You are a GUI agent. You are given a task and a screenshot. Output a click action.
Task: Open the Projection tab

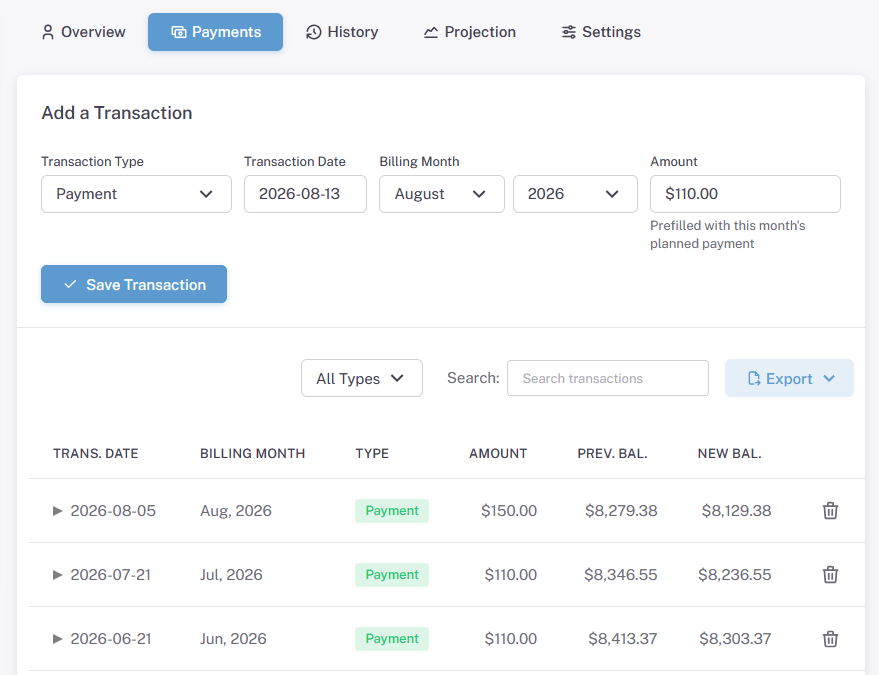coord(470,32)
